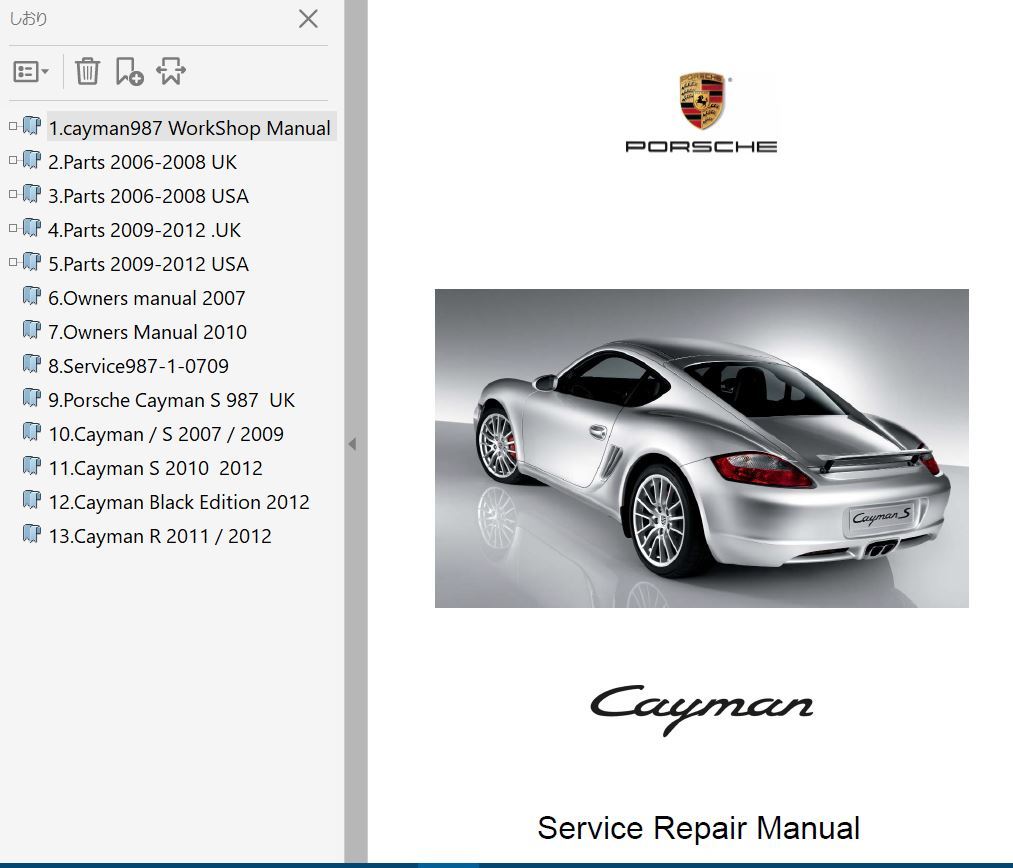Select the bookmark icon beside '6.Owners manual 2007'
The image size is (1013, 868).
point(31,295)
